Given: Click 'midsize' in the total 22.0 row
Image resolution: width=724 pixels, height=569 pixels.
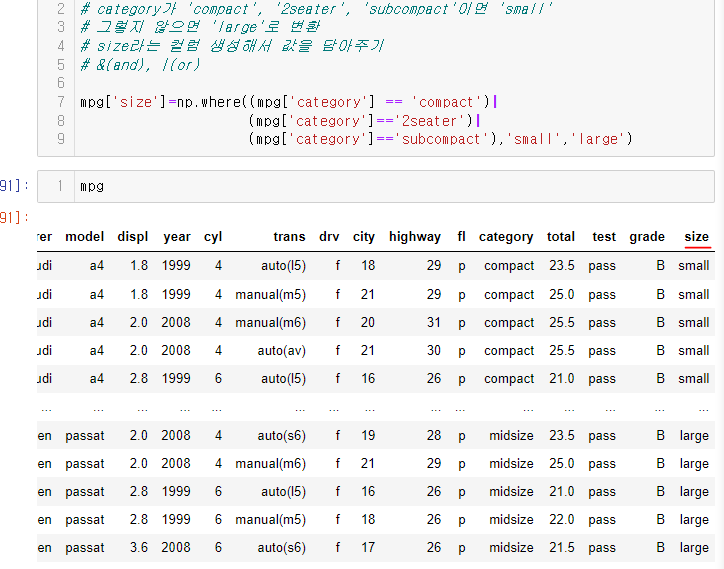Looking at the screenshot, I should coord(511,520).
